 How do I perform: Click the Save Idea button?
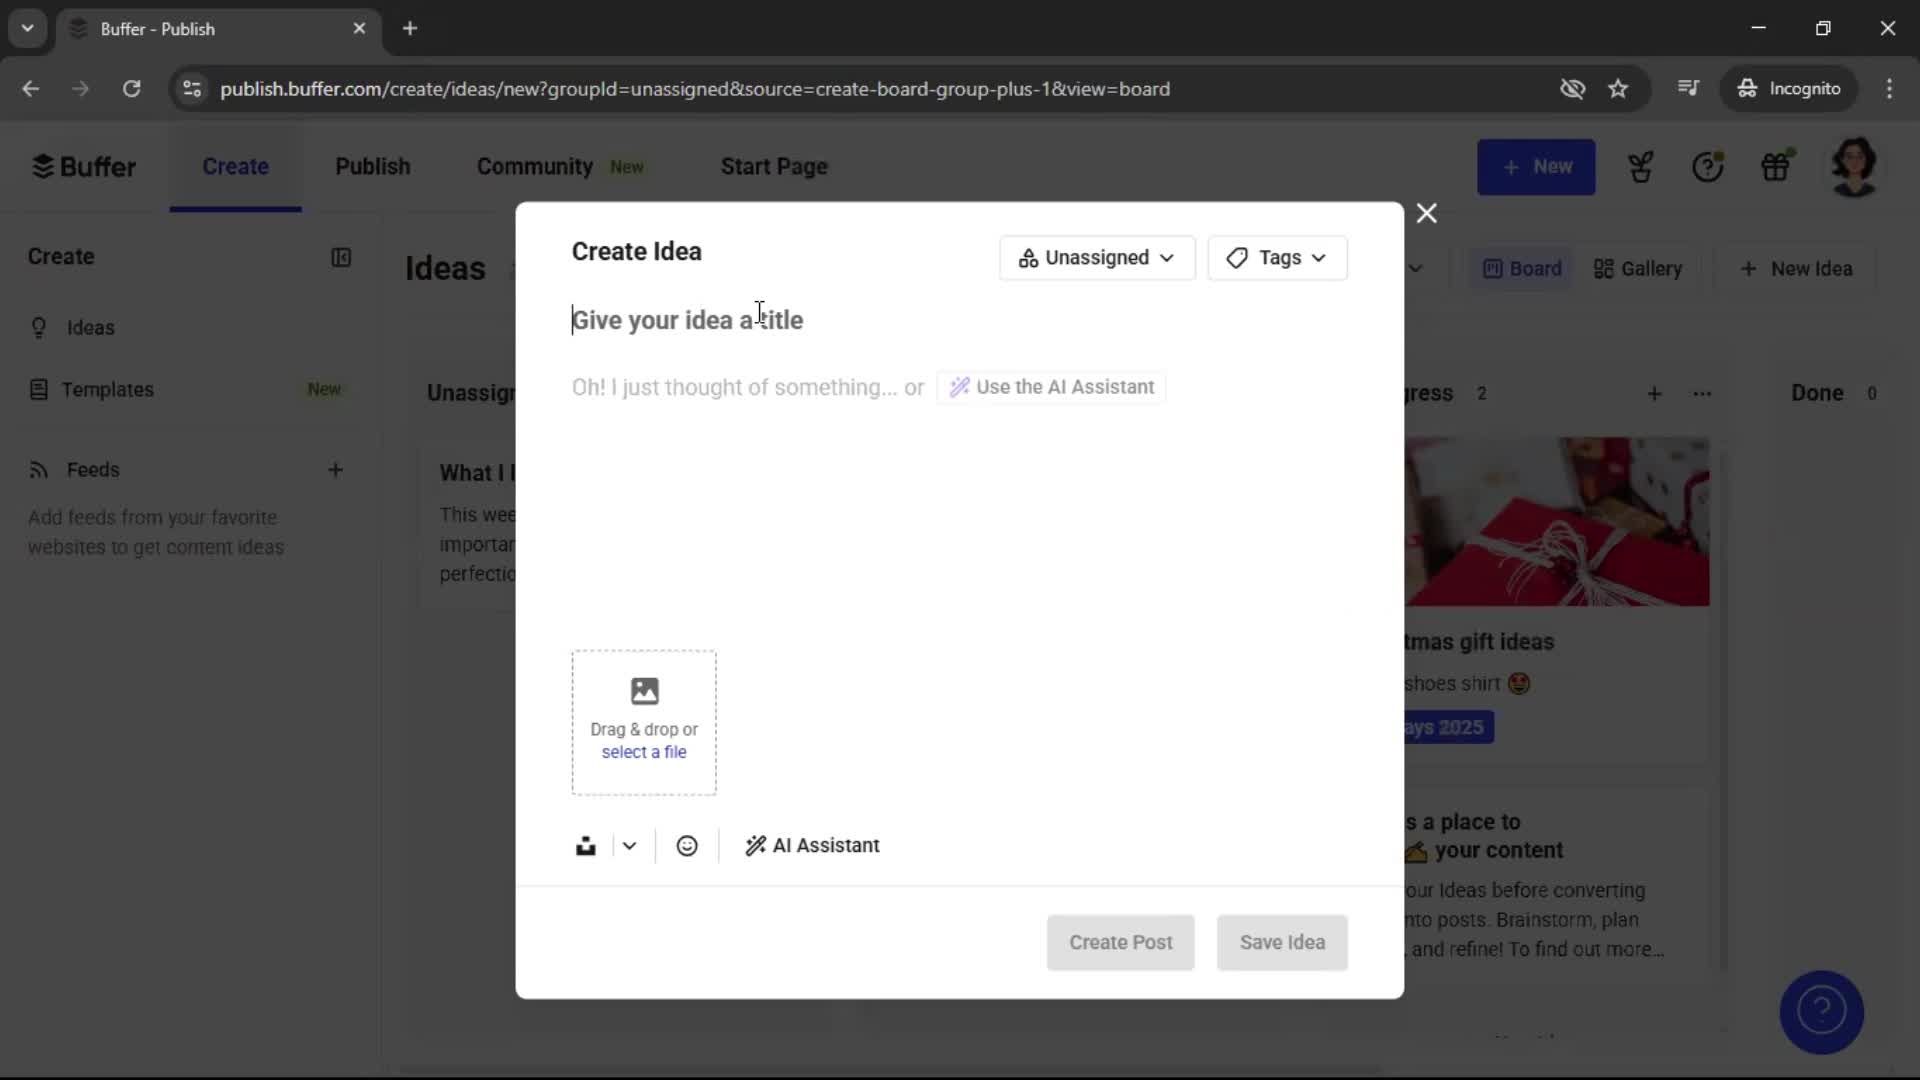click(1282, 942)
